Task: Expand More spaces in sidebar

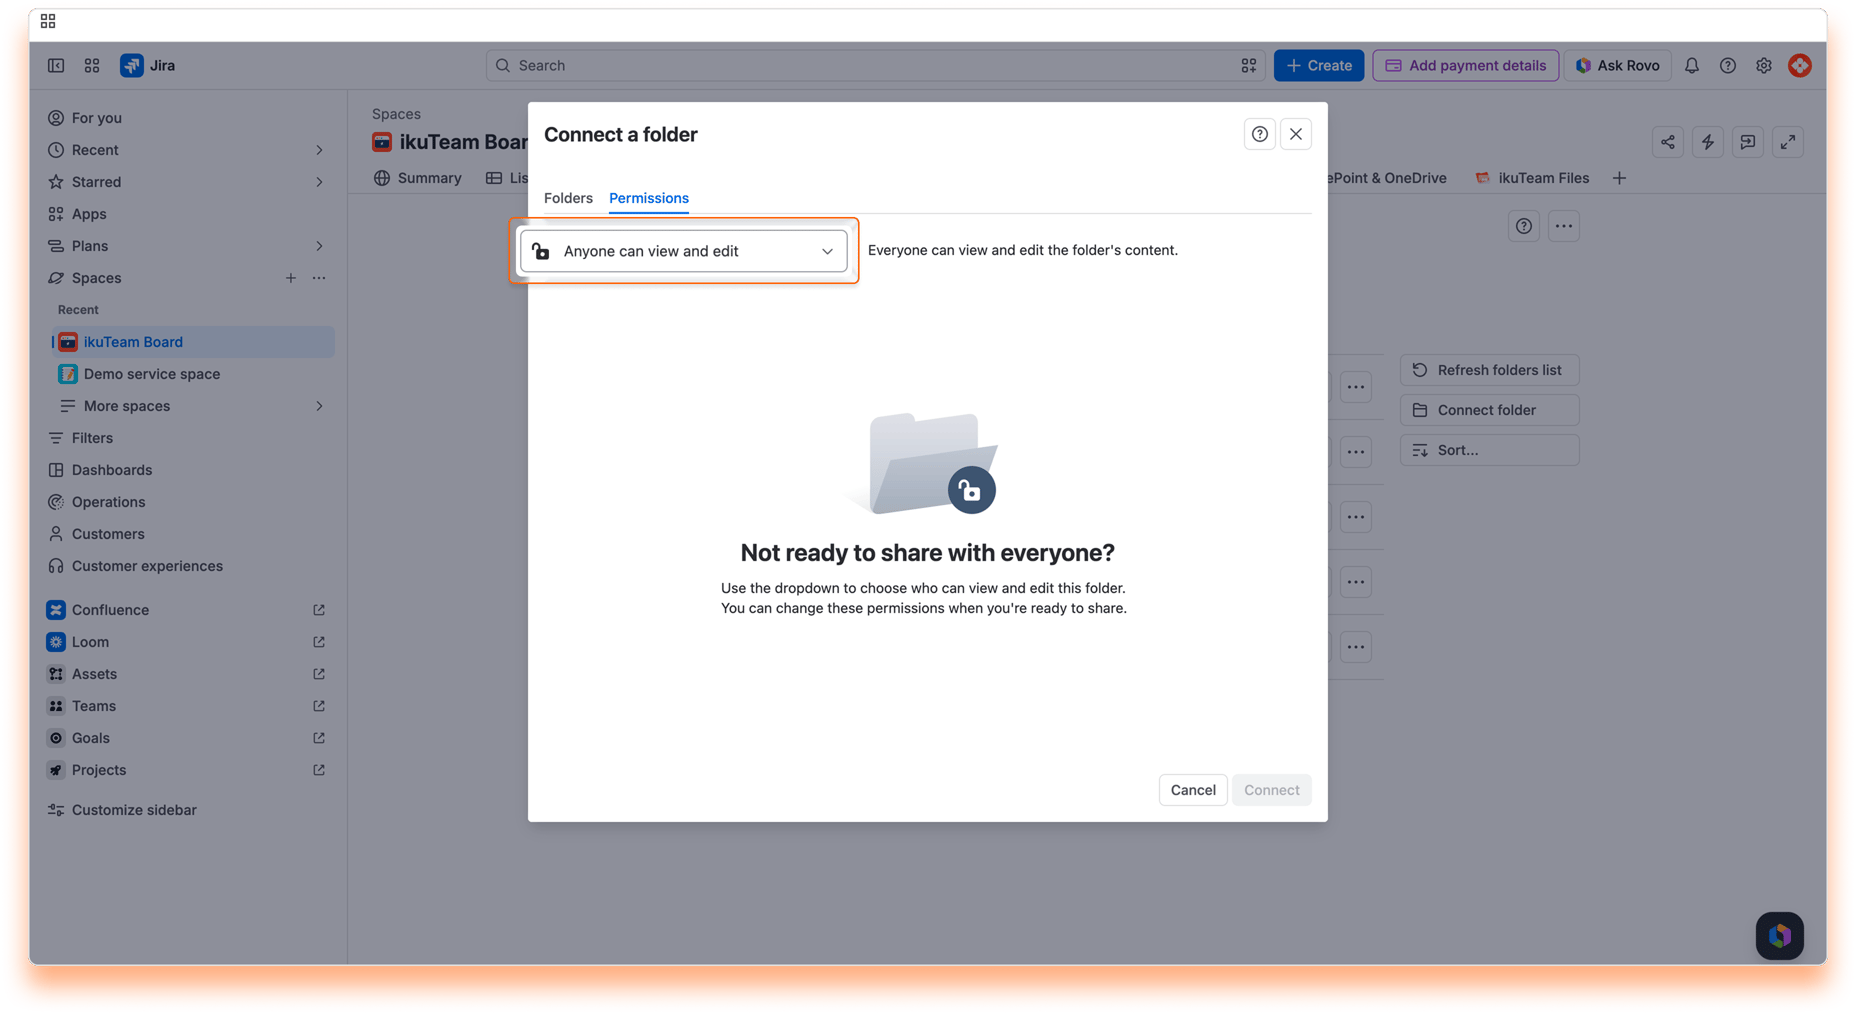Action: point(319,406)
